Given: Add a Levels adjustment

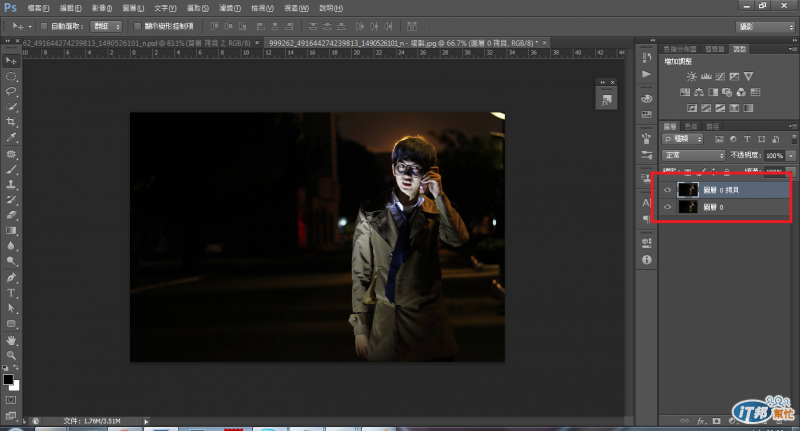Looking at the screenshot, I should pyautogui.click(x=706, y=77).
